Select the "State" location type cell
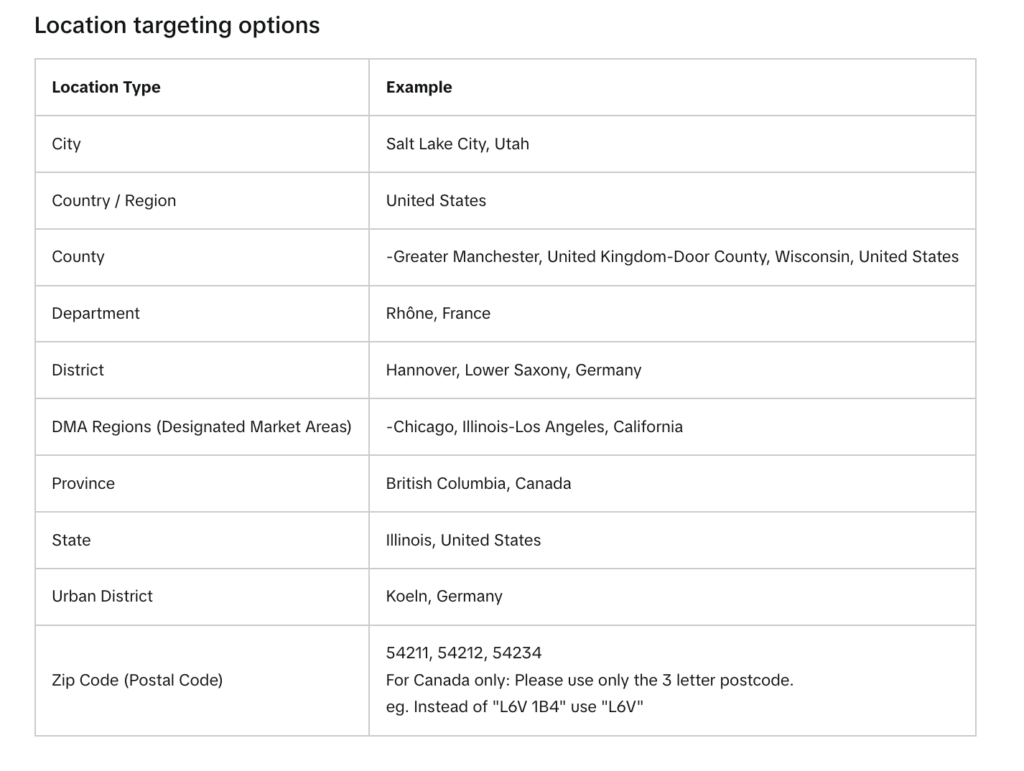The width and height of the screenshot is (1024, 771). (71, 540)
